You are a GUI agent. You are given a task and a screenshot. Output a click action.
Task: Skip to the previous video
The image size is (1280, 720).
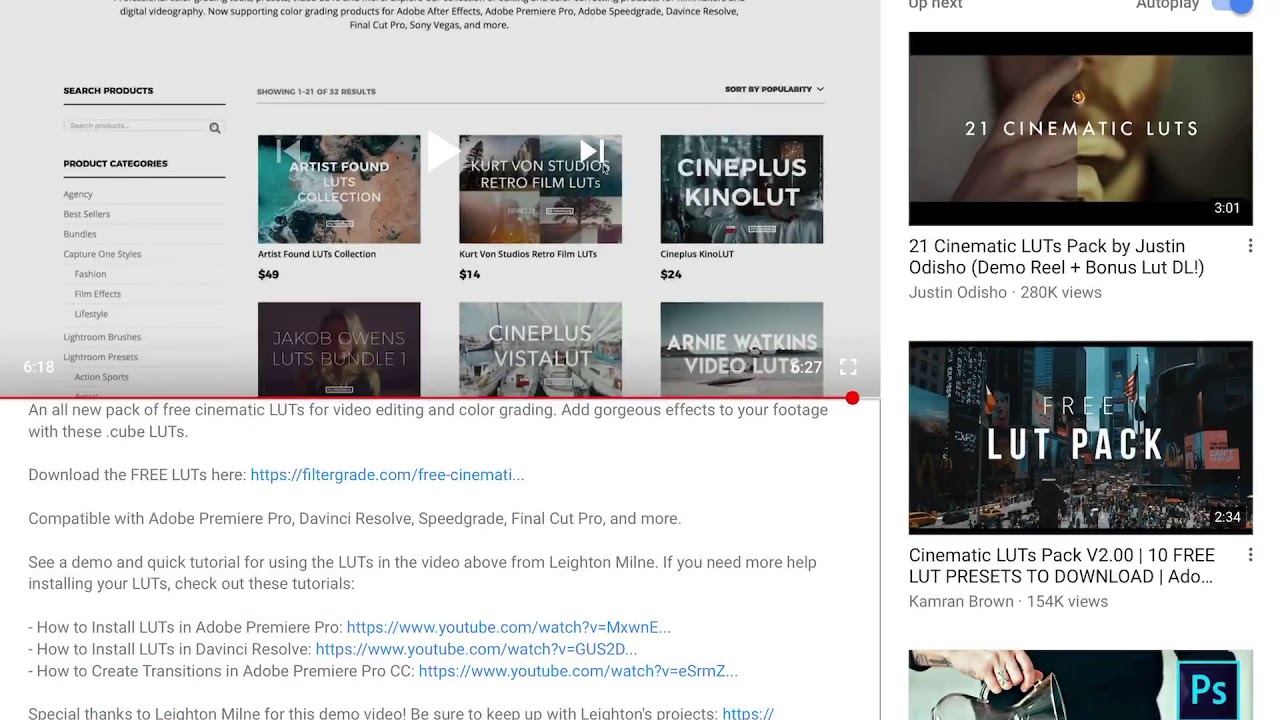(288, 152)
